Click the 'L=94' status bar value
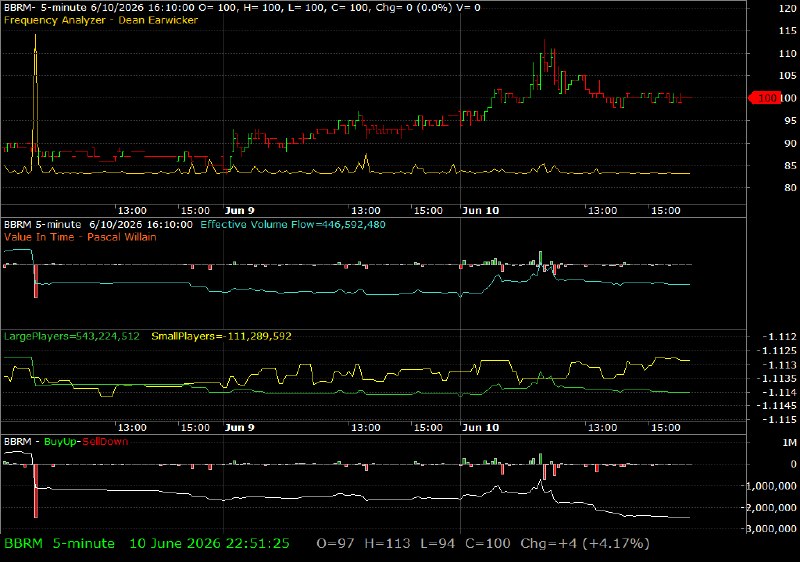 click(437, 544)
